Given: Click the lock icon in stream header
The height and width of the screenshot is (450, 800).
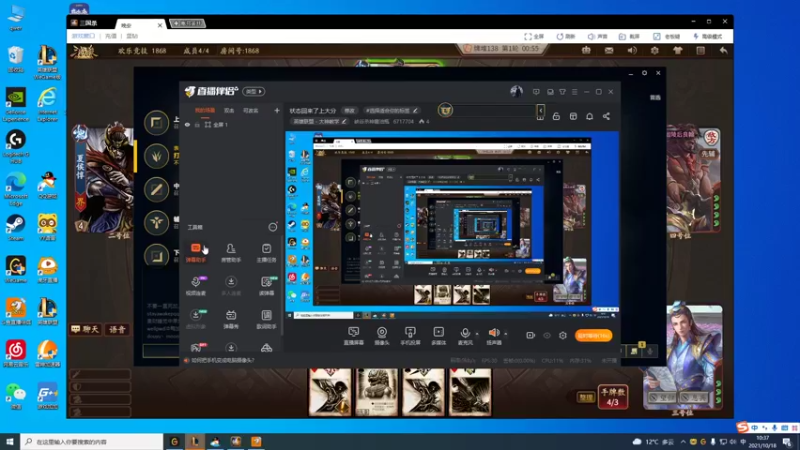Looking at the screenshot, I should coord(556,116).
